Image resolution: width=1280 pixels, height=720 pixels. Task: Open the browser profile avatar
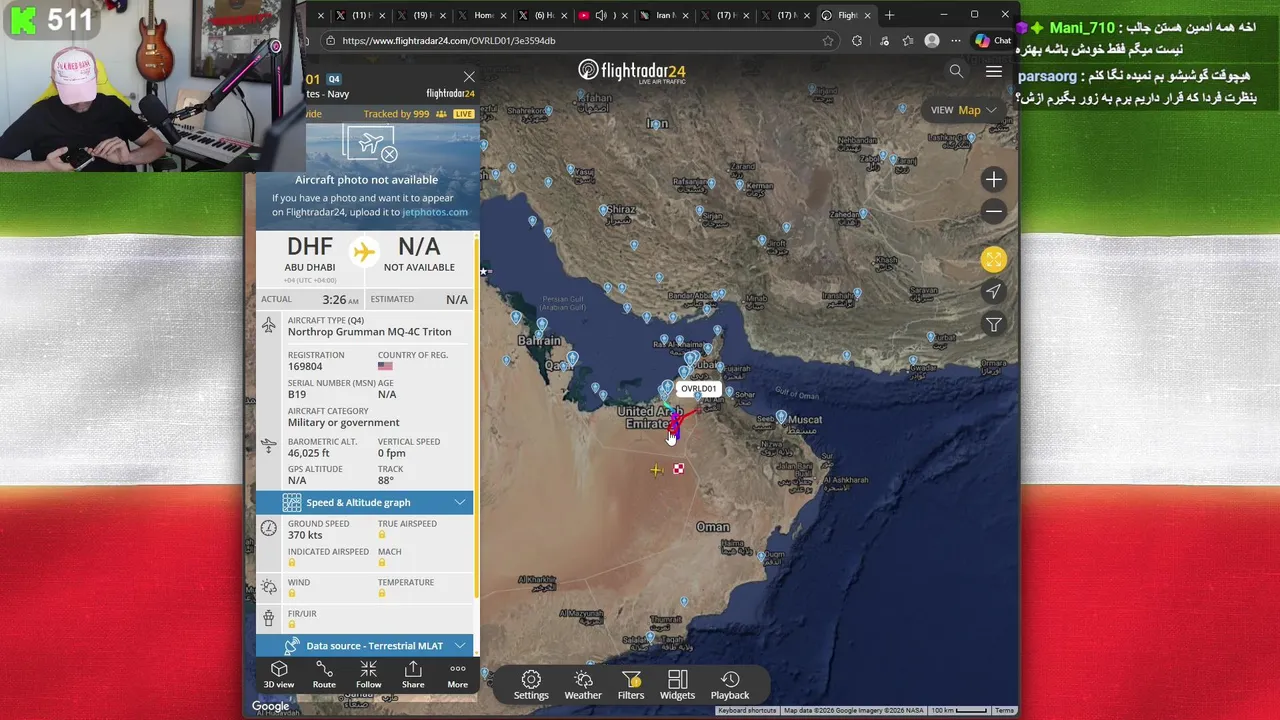(x=932, y=41)
